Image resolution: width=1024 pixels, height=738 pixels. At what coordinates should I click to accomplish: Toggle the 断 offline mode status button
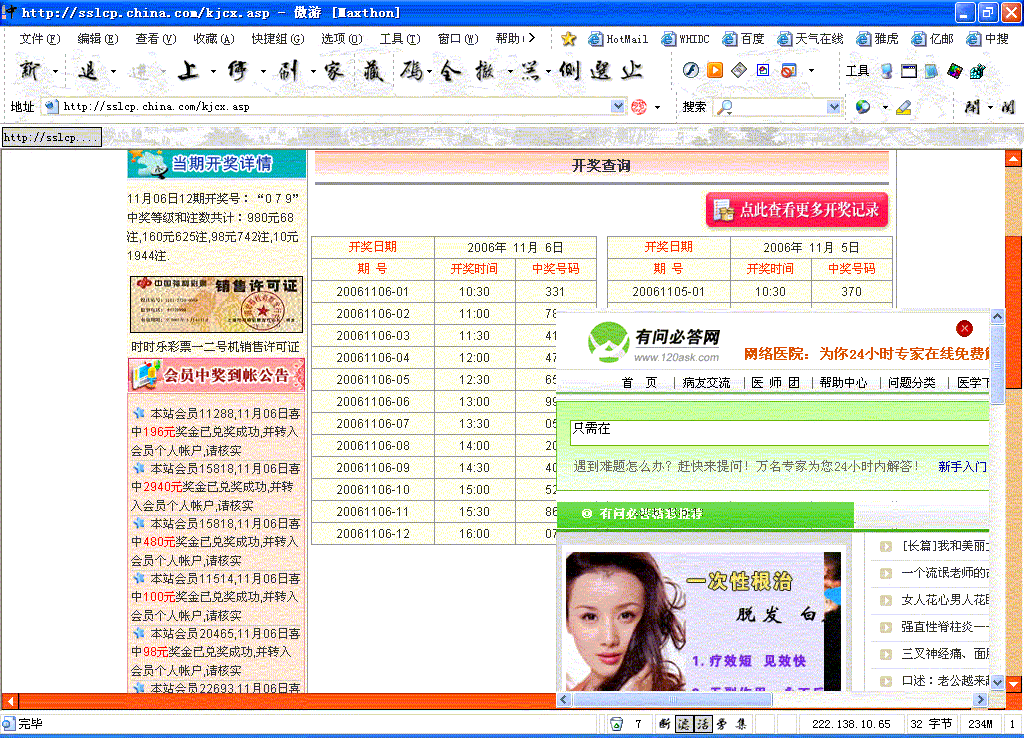[x=664, y=724]
